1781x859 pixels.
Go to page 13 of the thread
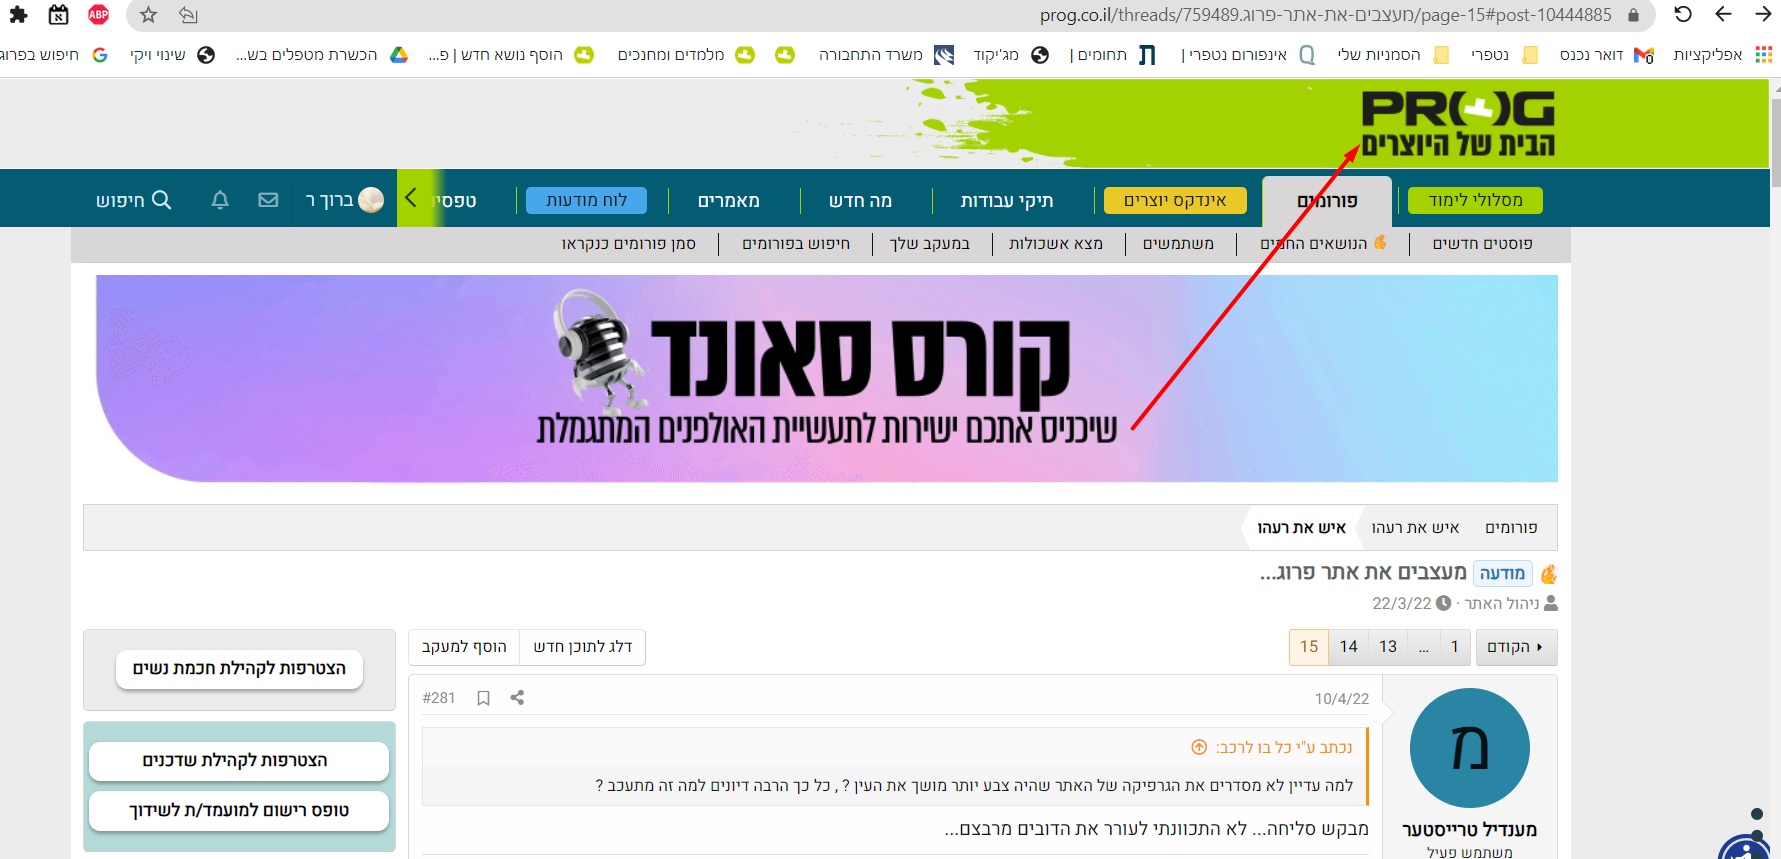(x=1388, y=647)
